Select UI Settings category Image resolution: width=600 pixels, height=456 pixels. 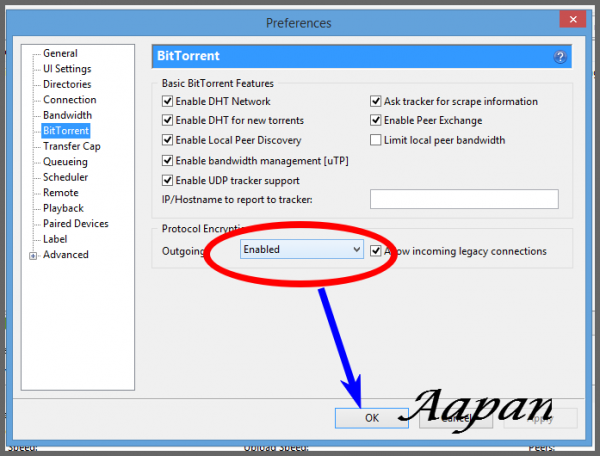point(67,69)
